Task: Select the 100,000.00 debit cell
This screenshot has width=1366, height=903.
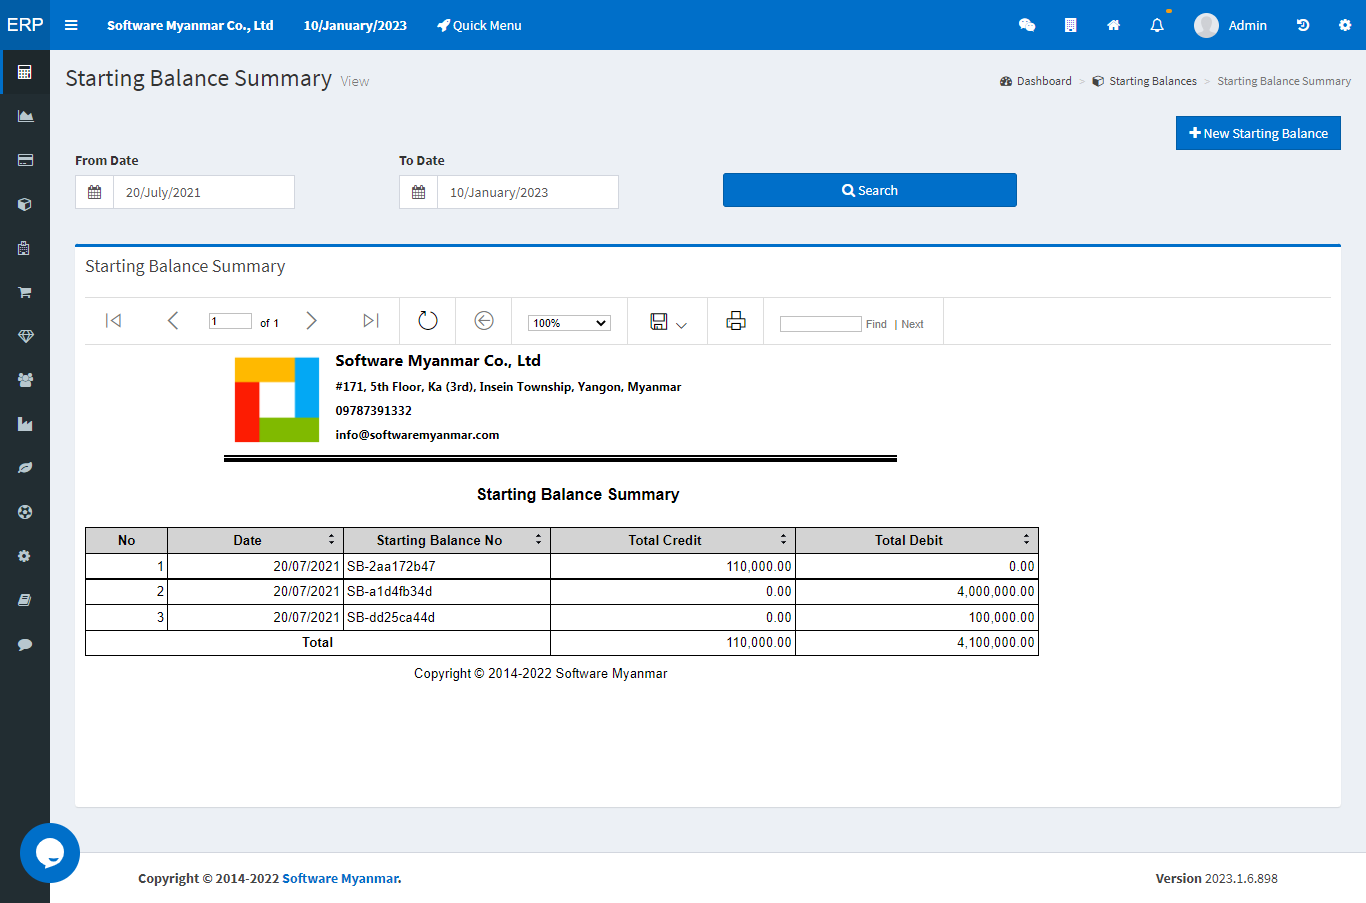Action: point(917,617)
